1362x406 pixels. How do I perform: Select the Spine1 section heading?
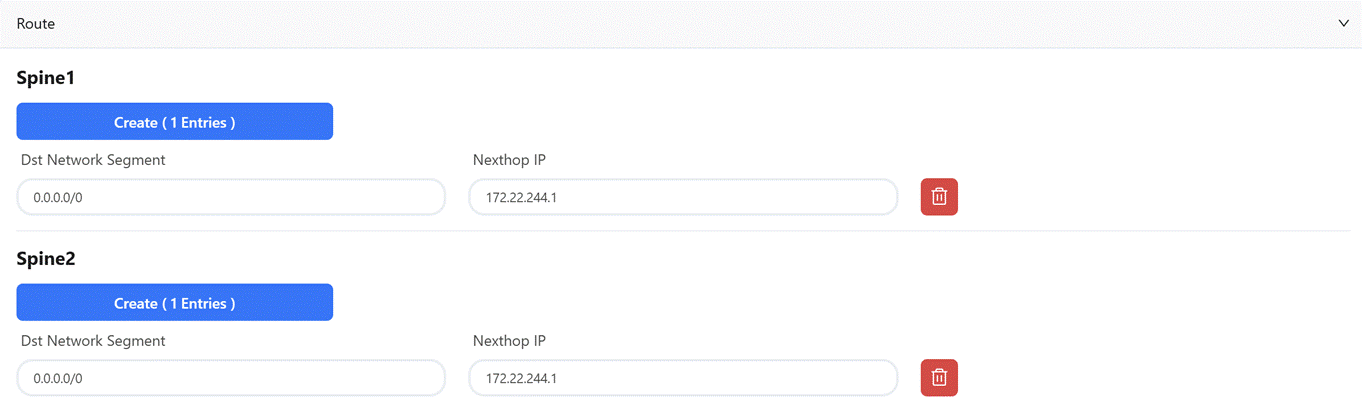tap(46, 77)
